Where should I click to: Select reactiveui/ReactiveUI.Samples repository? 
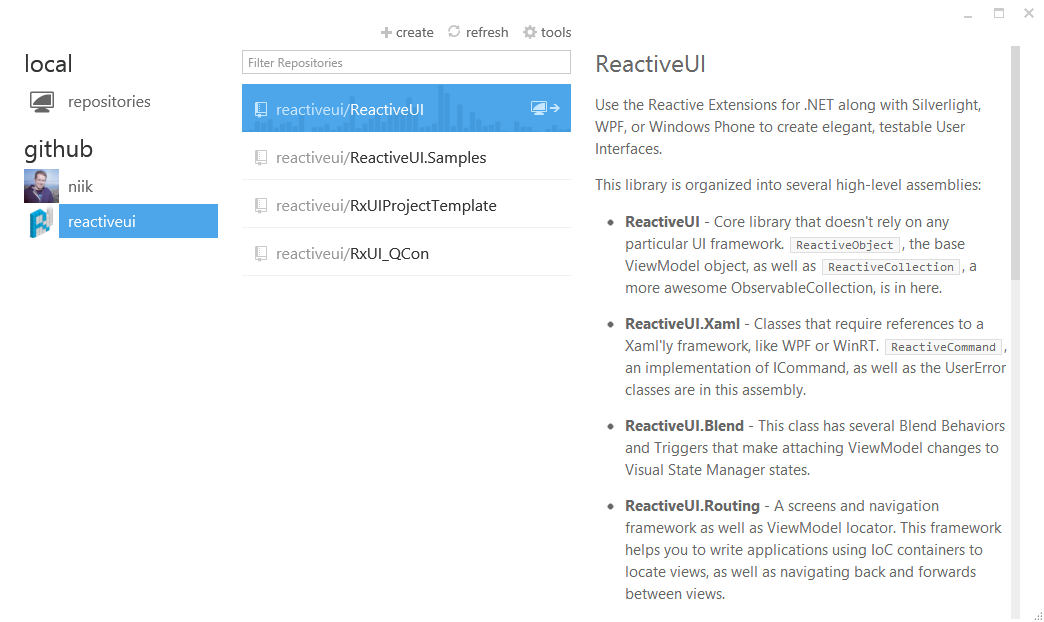click(406, 157)
